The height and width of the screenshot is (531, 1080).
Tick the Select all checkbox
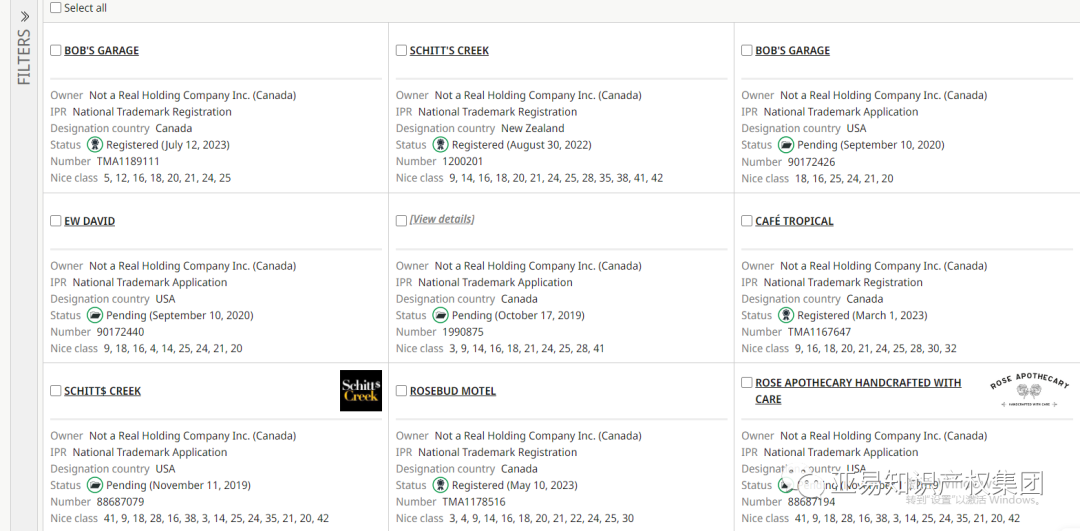[56, 8]
